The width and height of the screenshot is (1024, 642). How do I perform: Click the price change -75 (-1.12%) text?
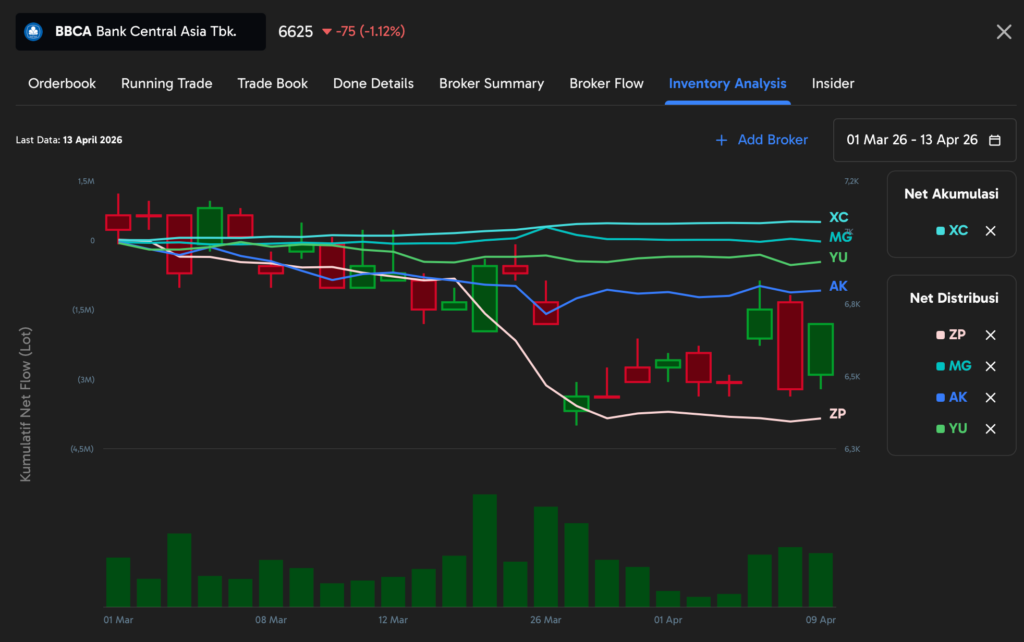point(370,31)
